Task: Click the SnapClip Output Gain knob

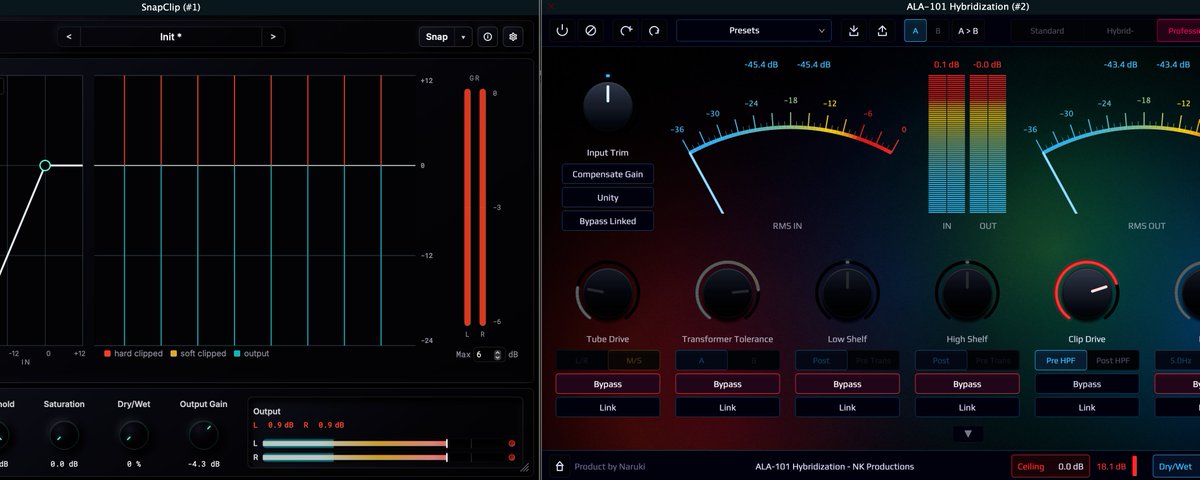Action: [203, 435]
